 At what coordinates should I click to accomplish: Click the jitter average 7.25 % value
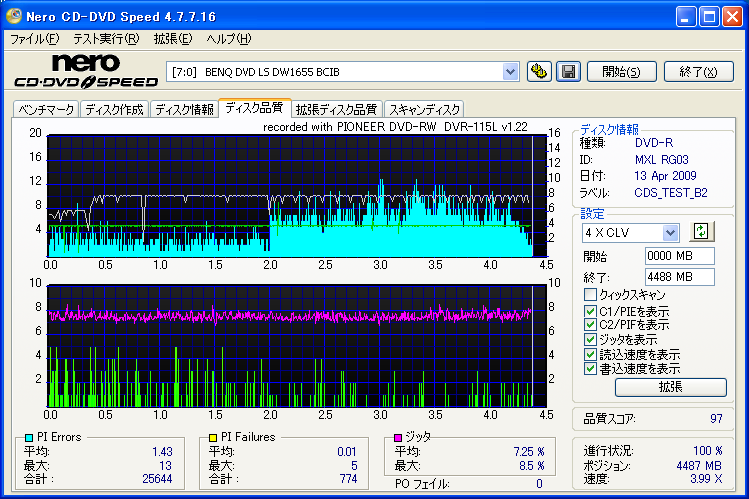pos(529,452)
